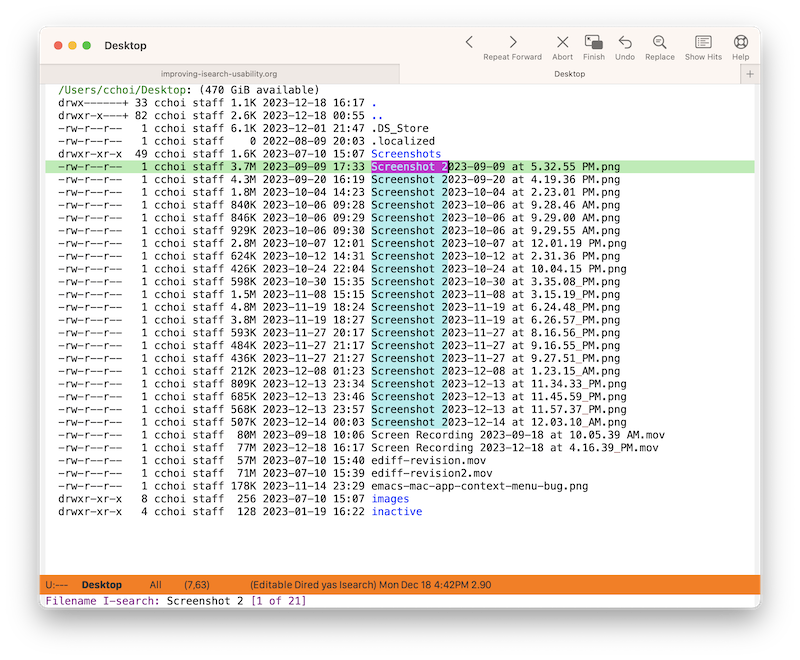
Task: Click the Desktop buffer name in mode line
Action: tap(102, 585)
